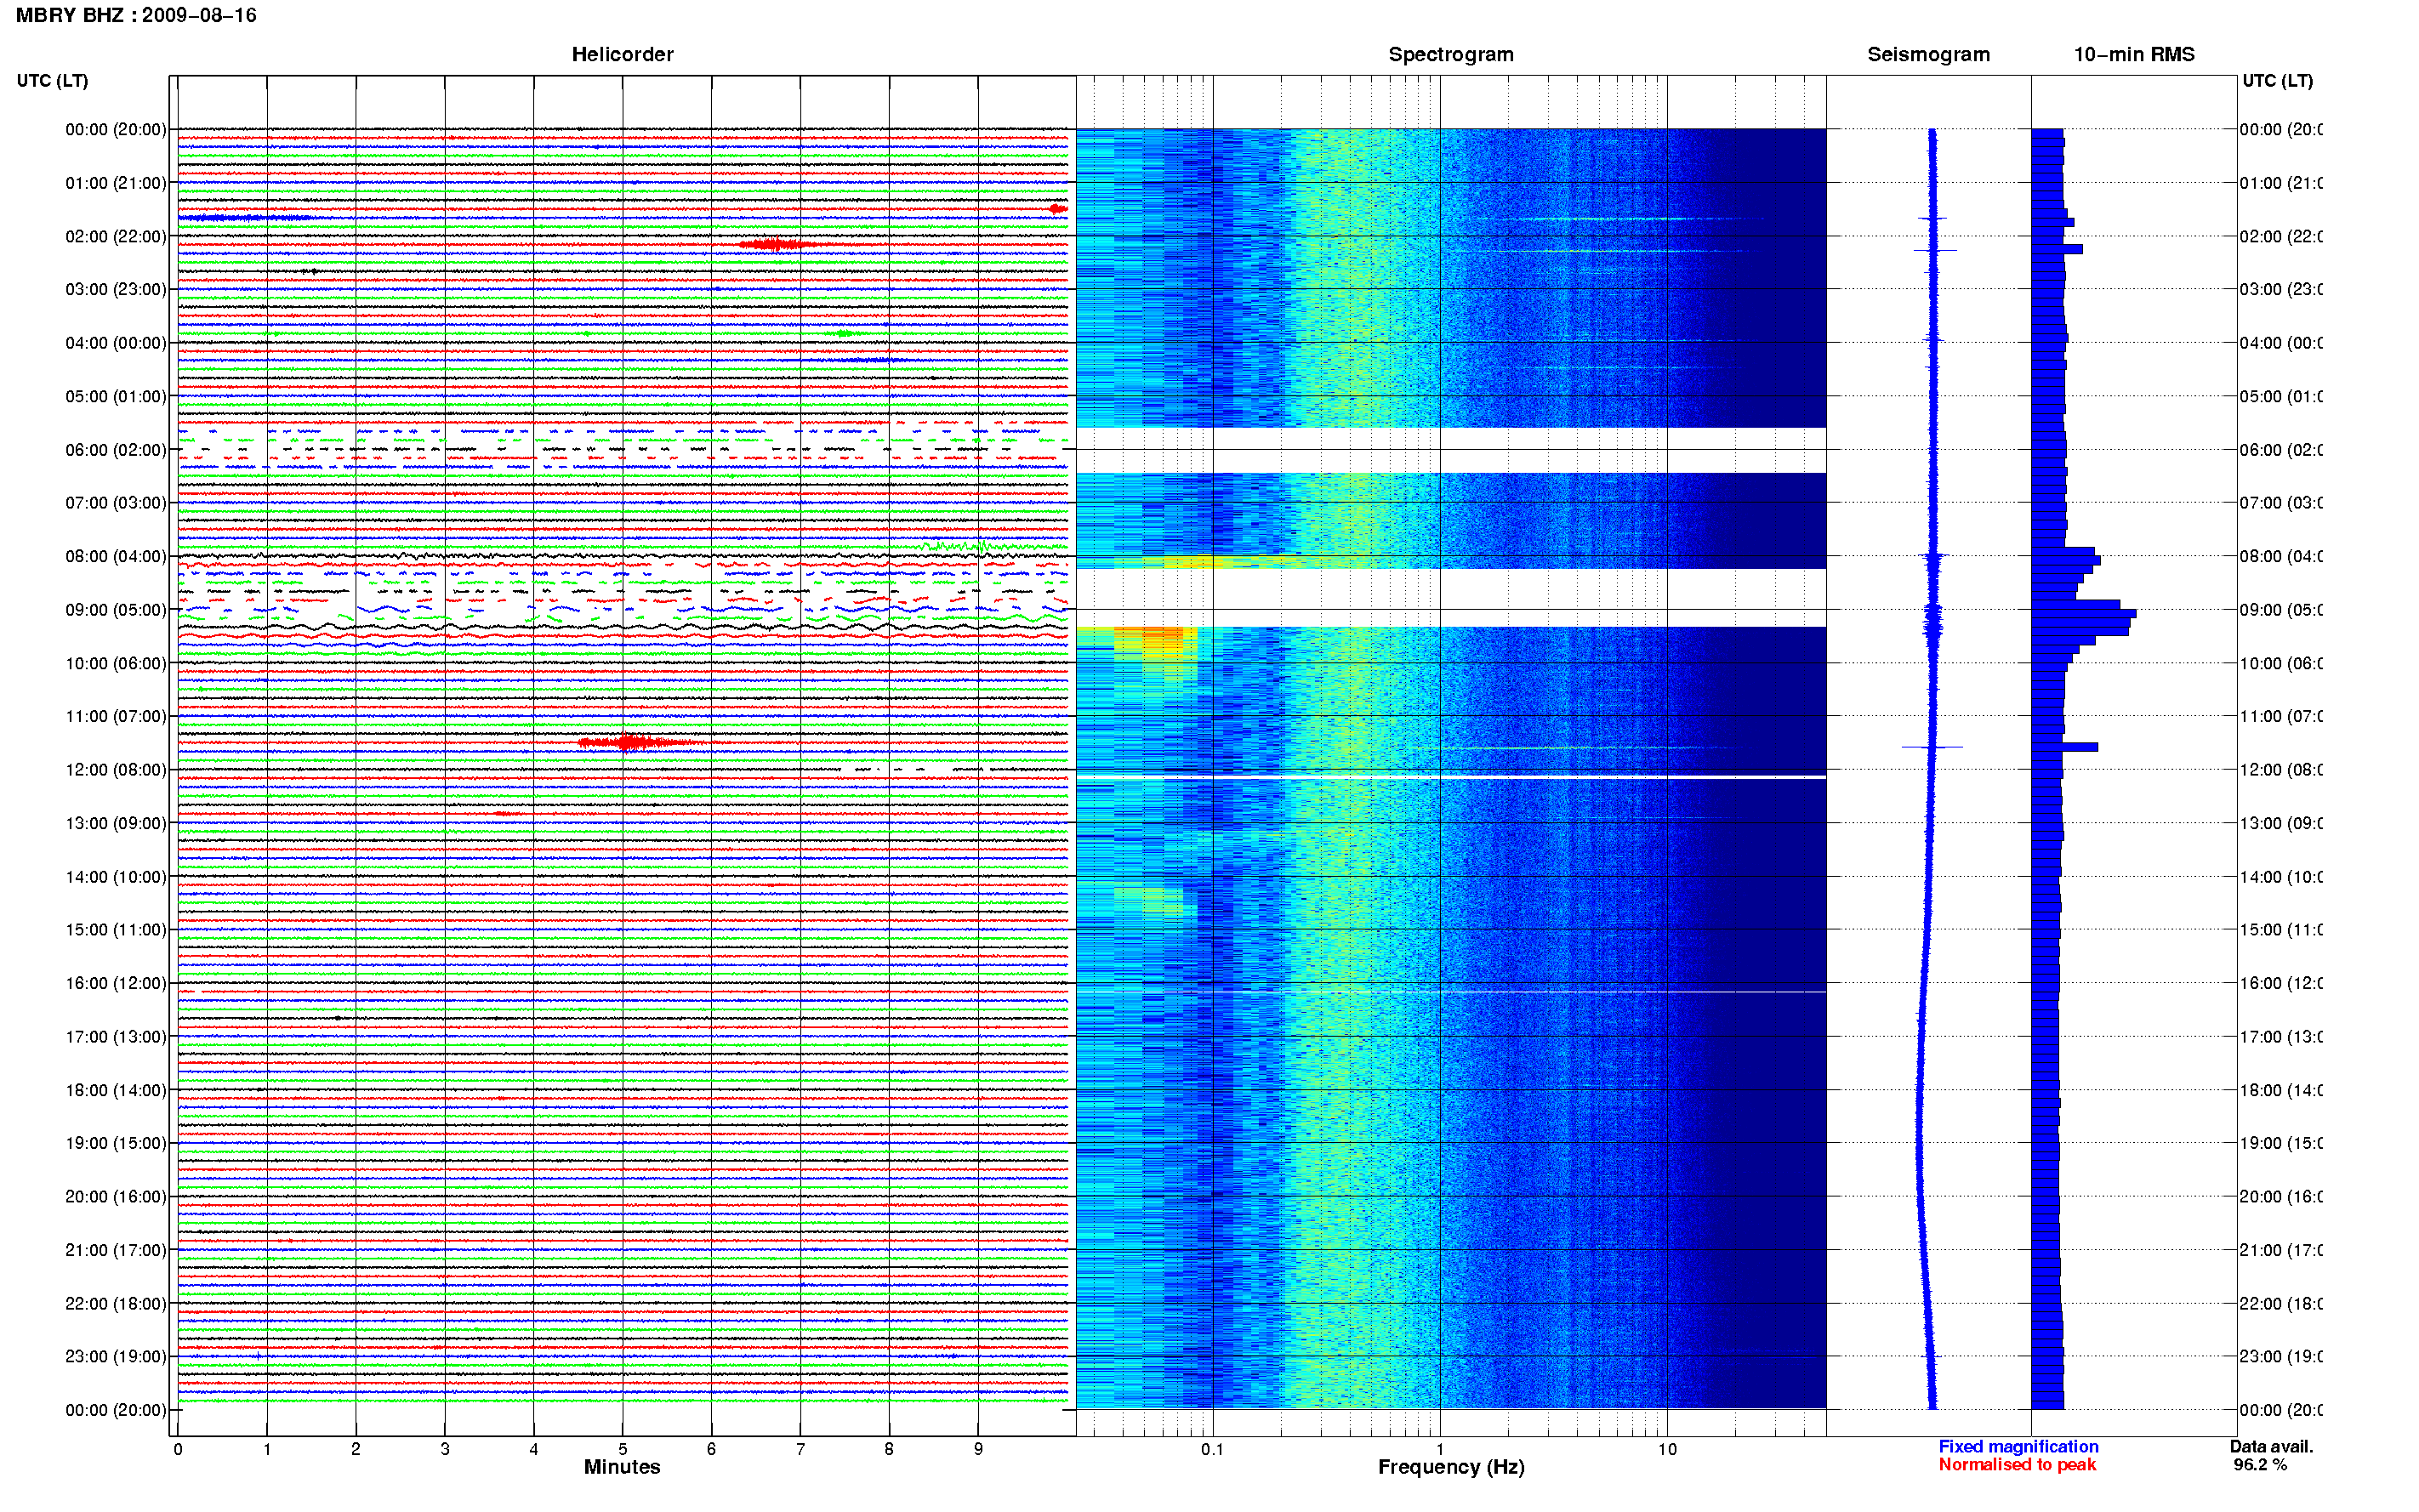2419x1512 pixels.
Task: Select the Spectrogram panel heading
Action: [1450, 54]
